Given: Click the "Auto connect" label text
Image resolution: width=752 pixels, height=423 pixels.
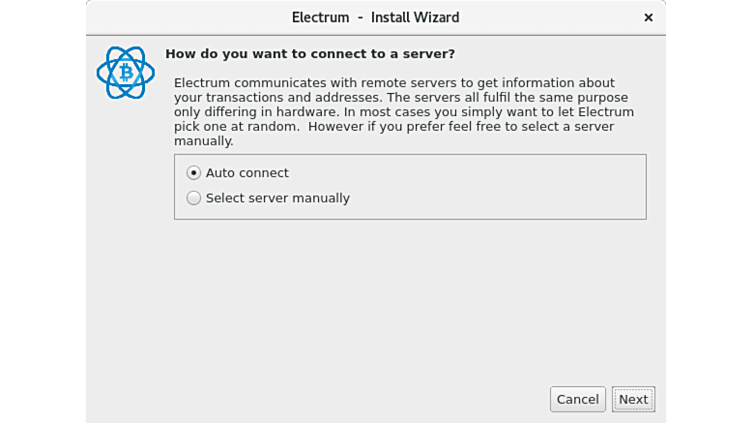Looking at the screenshot, I should pos(247,173).
